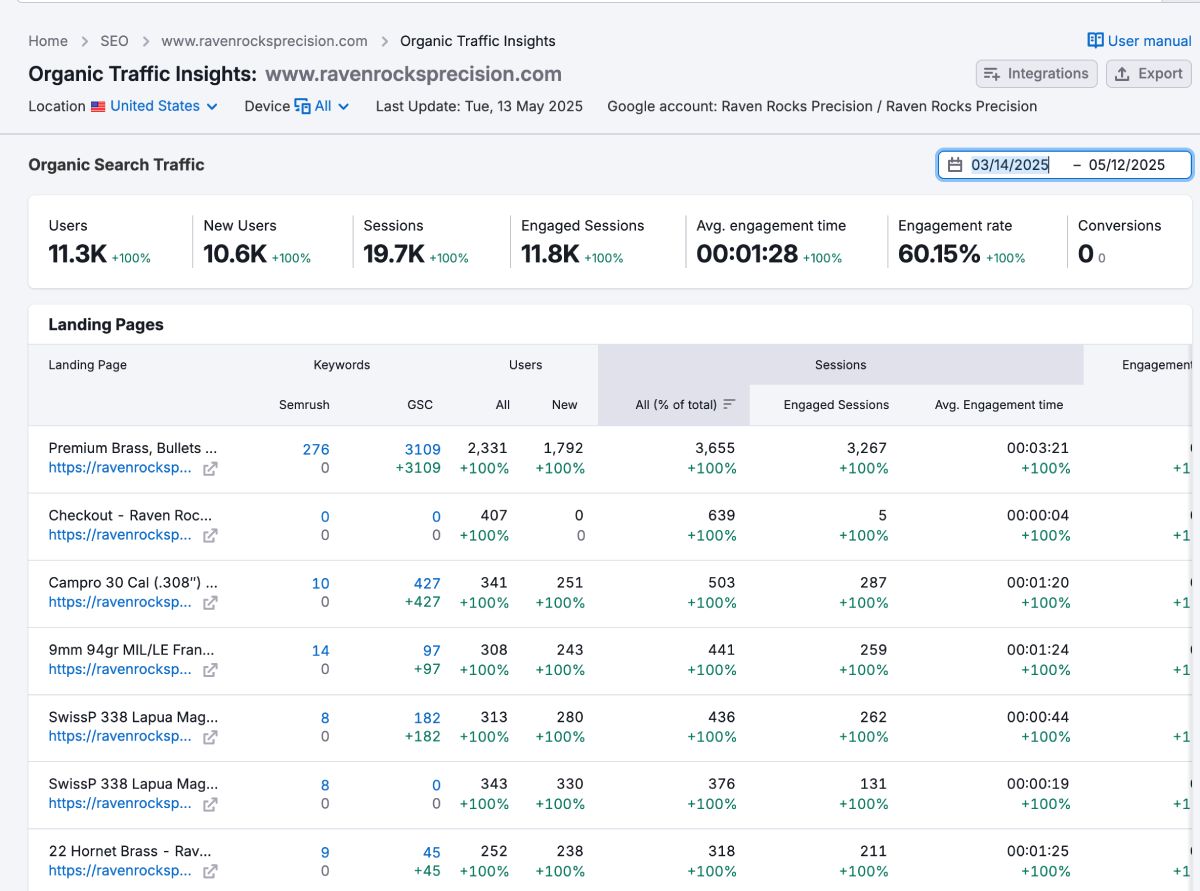This screenshot has height=891, width=1200.
Task: Open external link icon for 9mm 94gr MIL/LE row
Action: click(x=210, y=669)
